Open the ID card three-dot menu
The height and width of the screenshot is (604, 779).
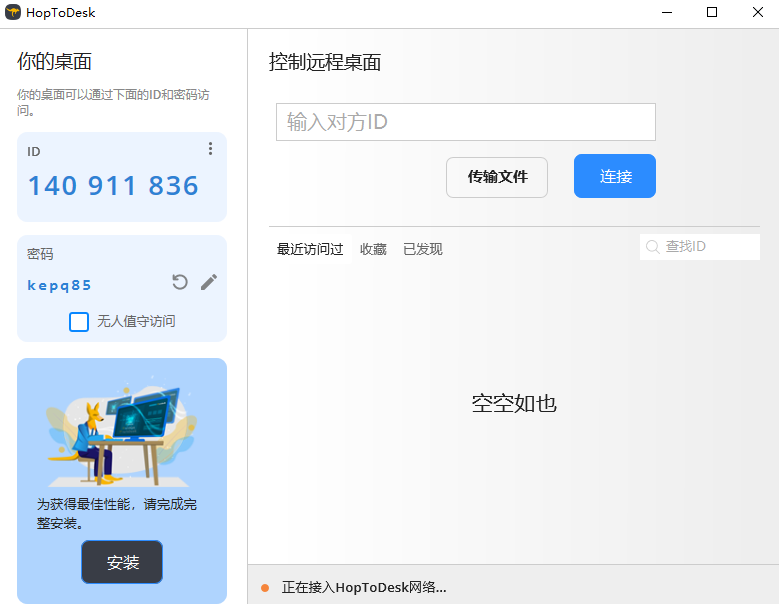pyautogui.click(x=211, y=149)
